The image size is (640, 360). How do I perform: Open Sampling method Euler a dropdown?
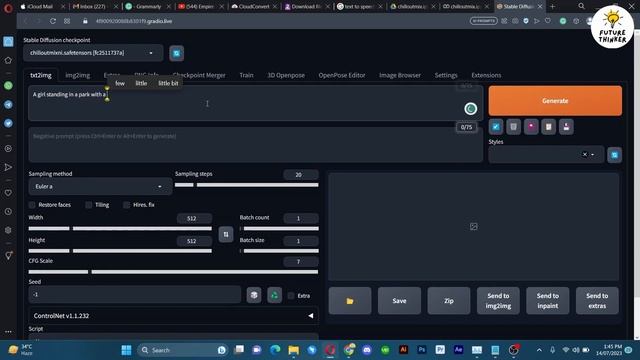coord(100,187)
